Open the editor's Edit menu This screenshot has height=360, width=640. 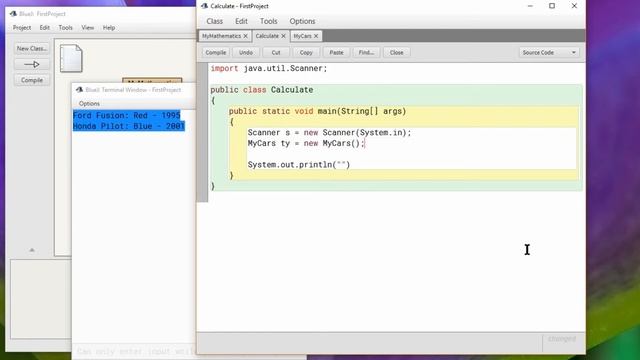click(x=241, y=21)
